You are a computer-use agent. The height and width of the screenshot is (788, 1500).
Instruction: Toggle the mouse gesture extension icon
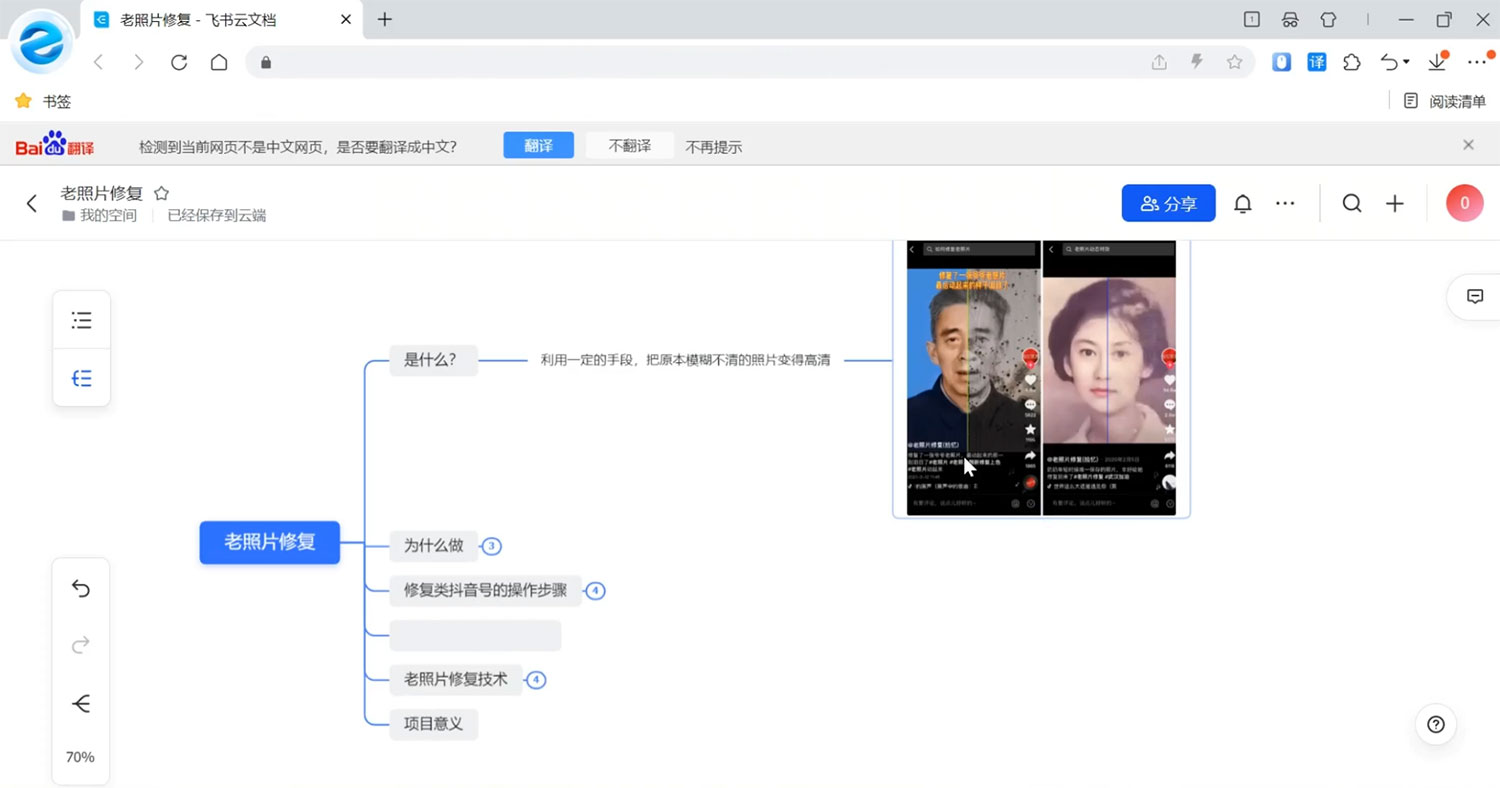coord(1281,62)
